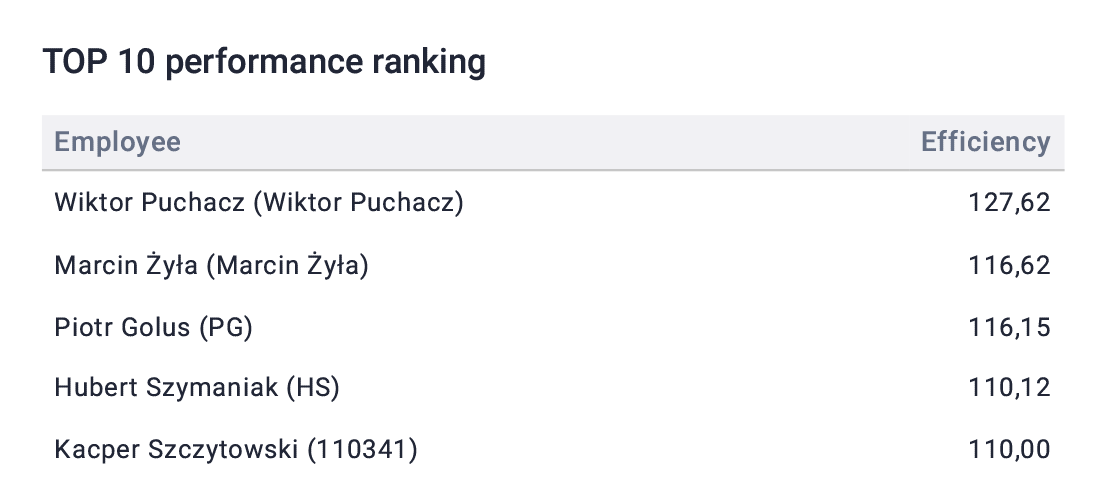
Task: Click the (HS) initials after Hubert Szymaniak
Action: pos(313,388)
